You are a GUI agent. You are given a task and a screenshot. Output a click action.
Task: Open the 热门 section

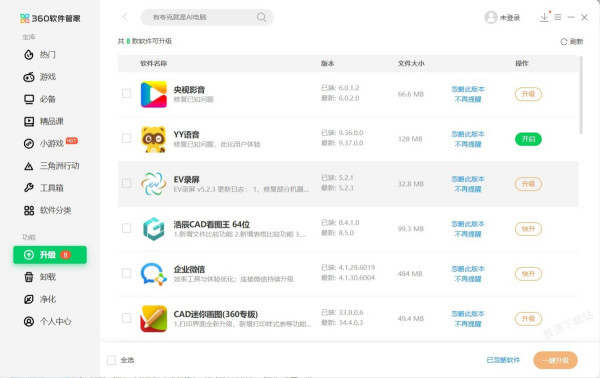[40, 55]
